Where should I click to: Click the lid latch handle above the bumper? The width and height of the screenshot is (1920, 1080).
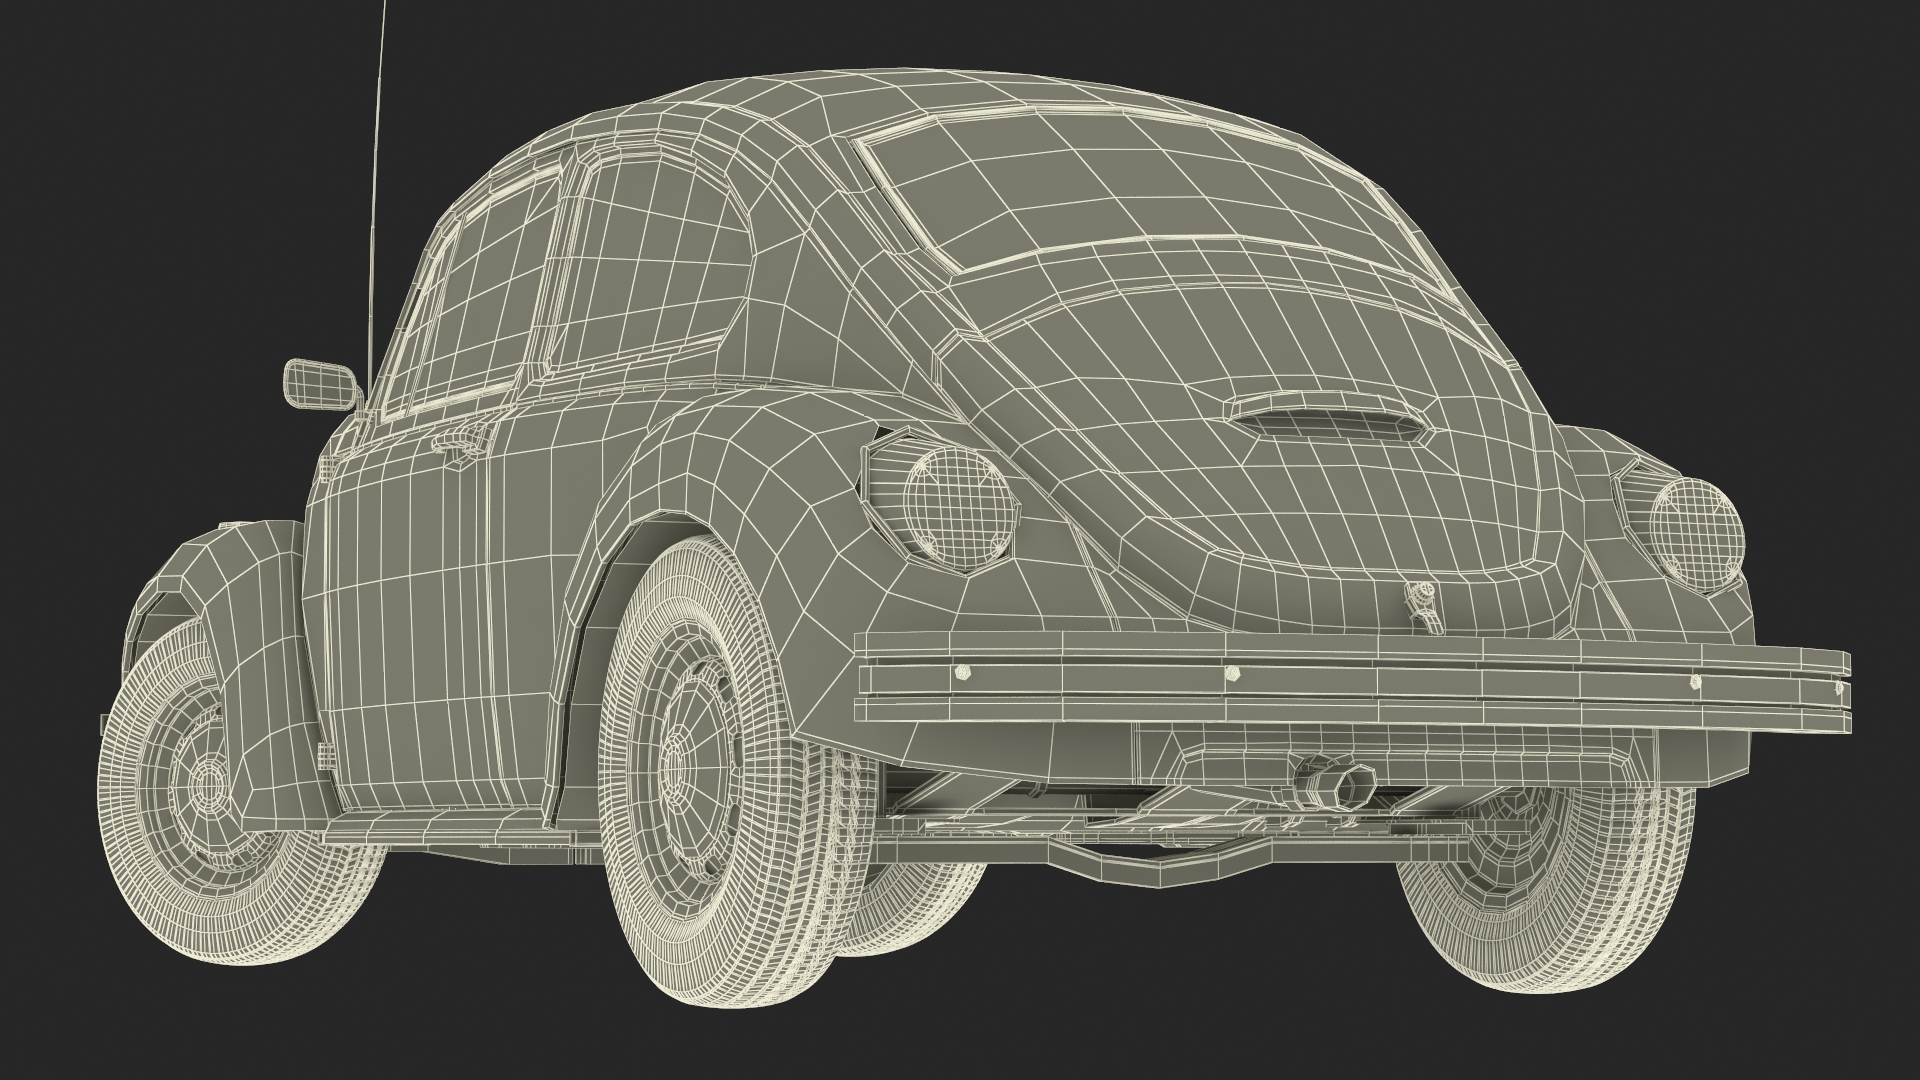click(x=1421, y=604)
